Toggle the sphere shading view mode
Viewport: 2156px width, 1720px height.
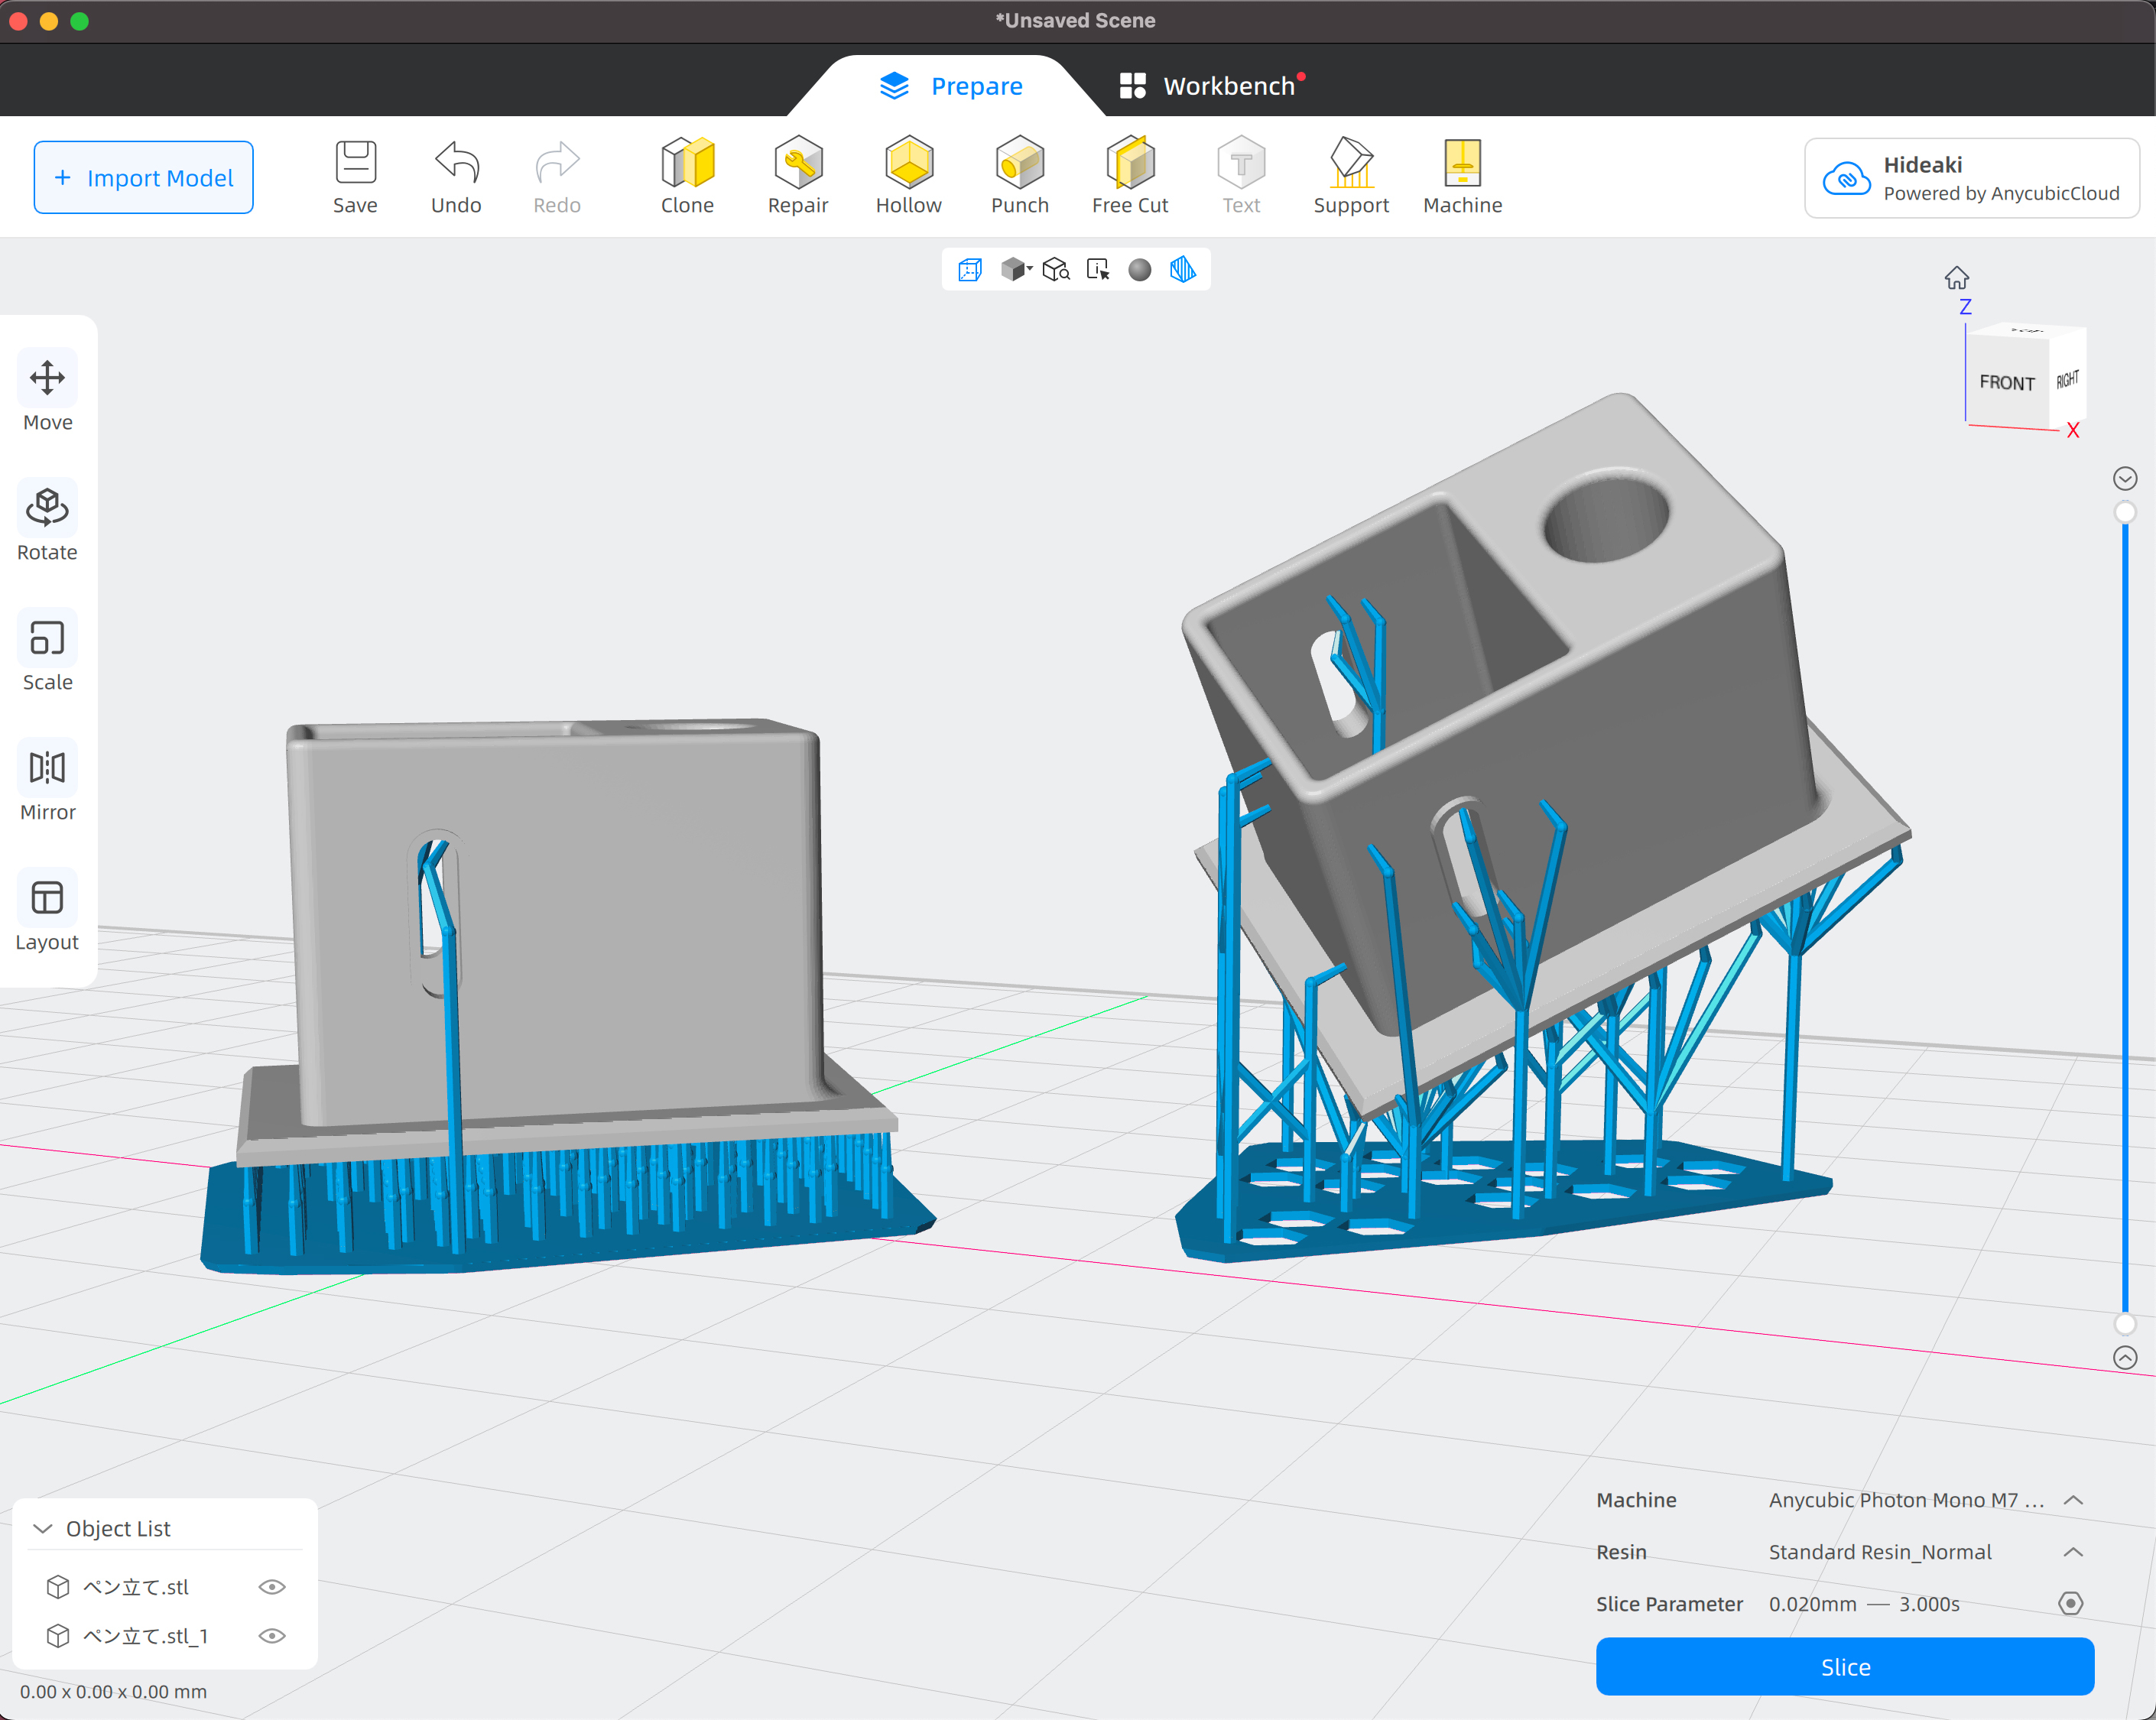click(x=1139, y=270)
